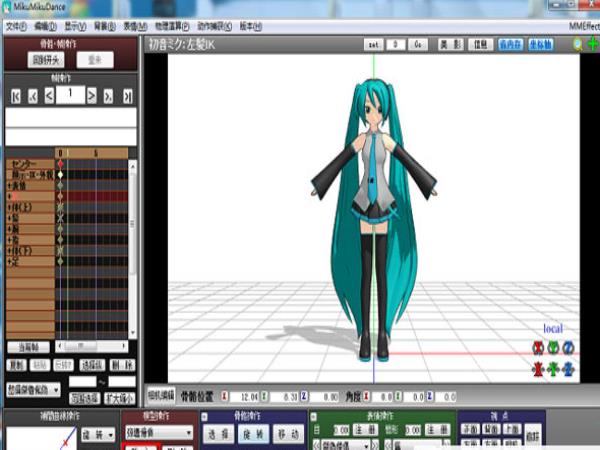
Task: Click the 'set' button in viewport header
Action: point(373,45)
